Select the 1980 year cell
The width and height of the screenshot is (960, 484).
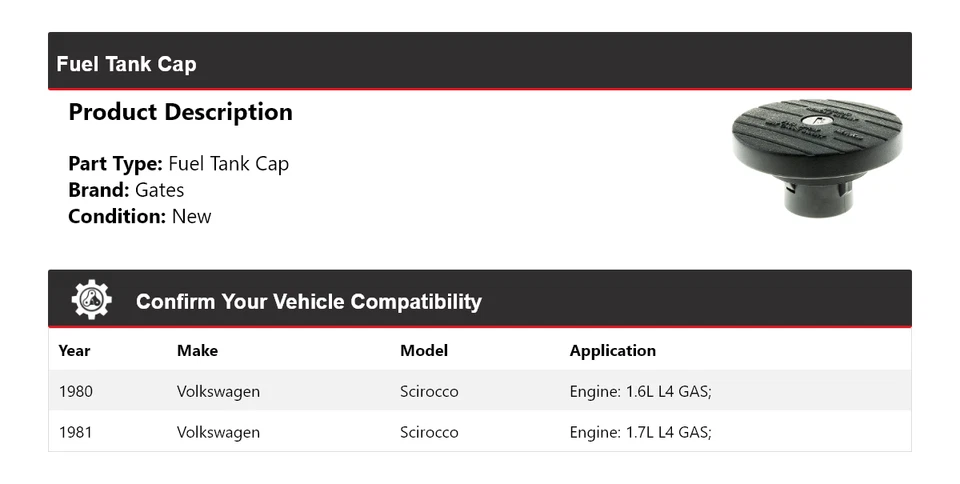click(75, 391)
